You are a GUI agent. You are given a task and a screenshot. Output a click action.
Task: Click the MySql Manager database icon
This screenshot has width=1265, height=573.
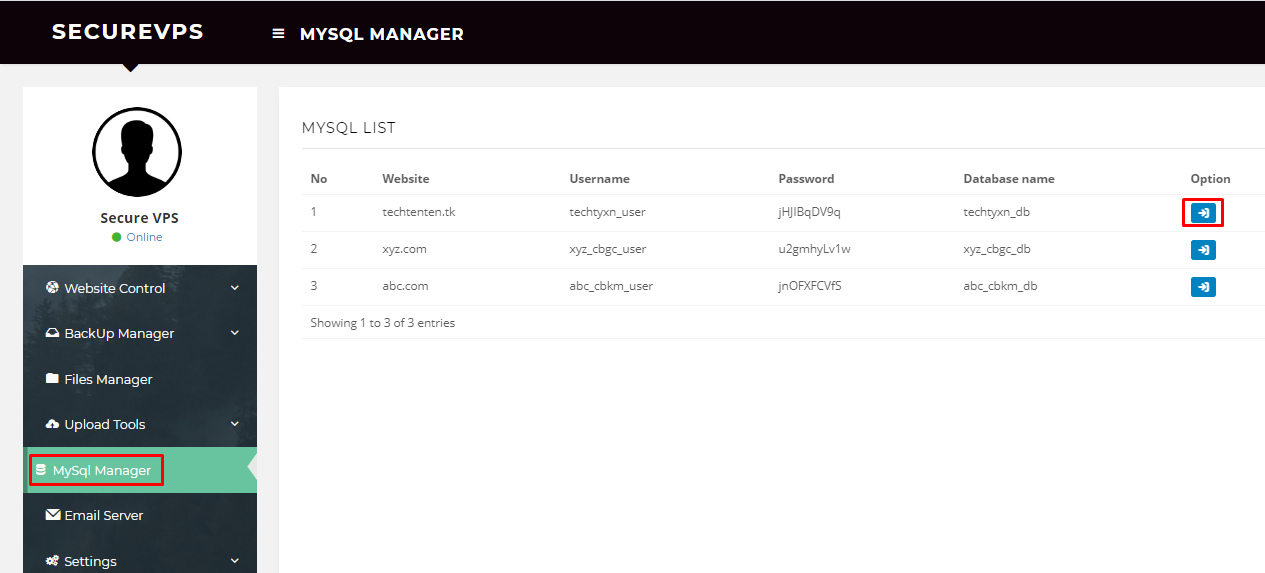click(x=41, y=470)
